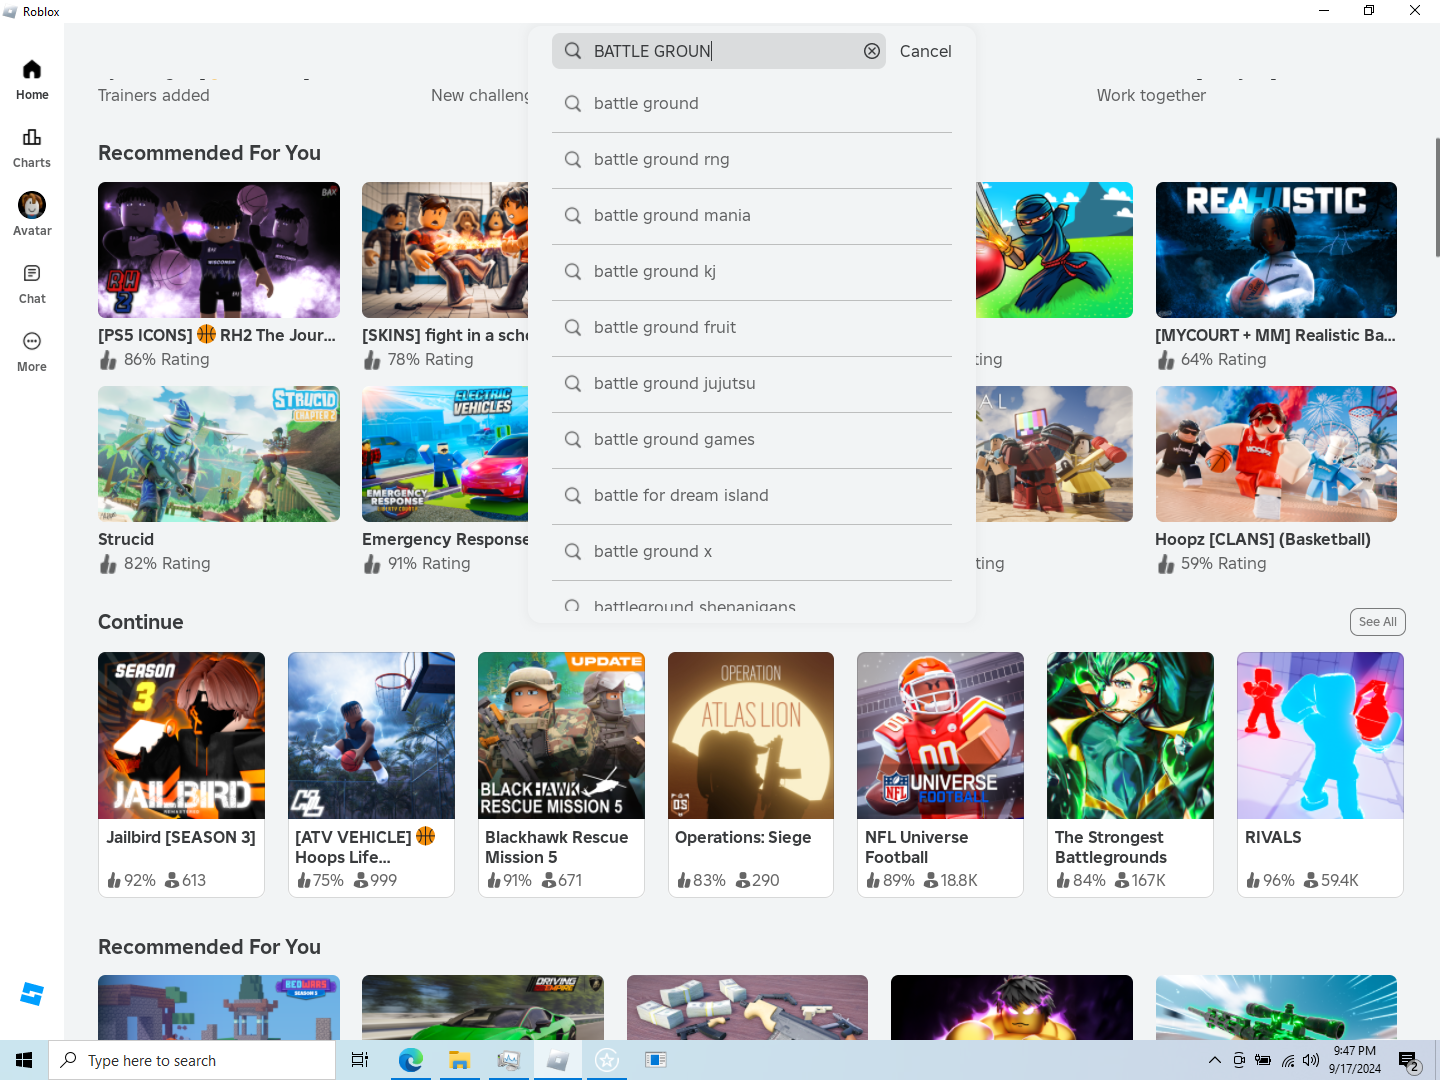Click the magnifier icon in search field
Image resolution: width=1440 pixels, height=1080 pixels.
(x=573, y=51)
